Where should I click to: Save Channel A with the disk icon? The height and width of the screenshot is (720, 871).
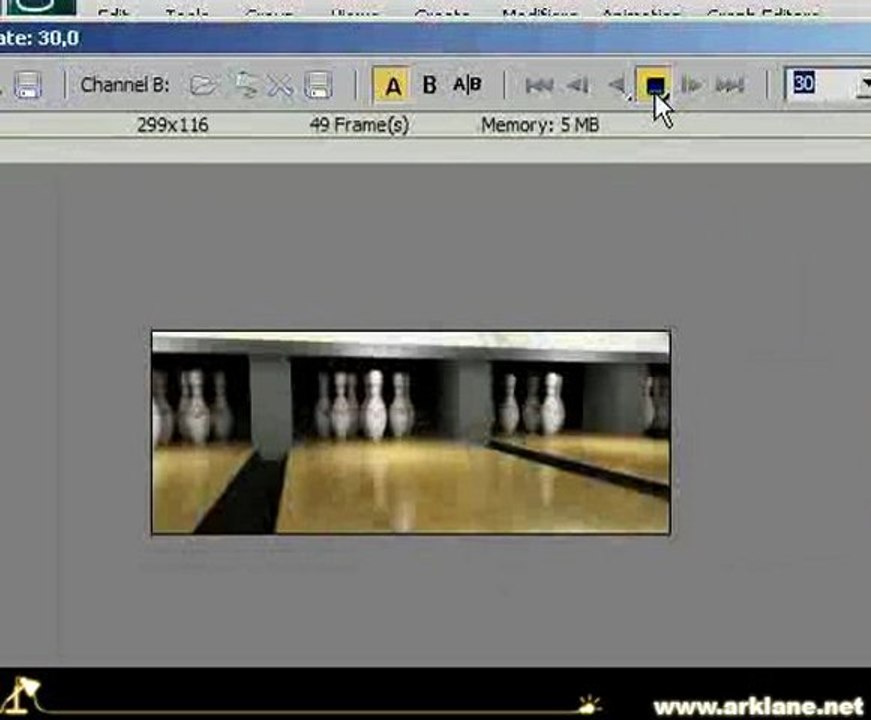coord(27,85)
